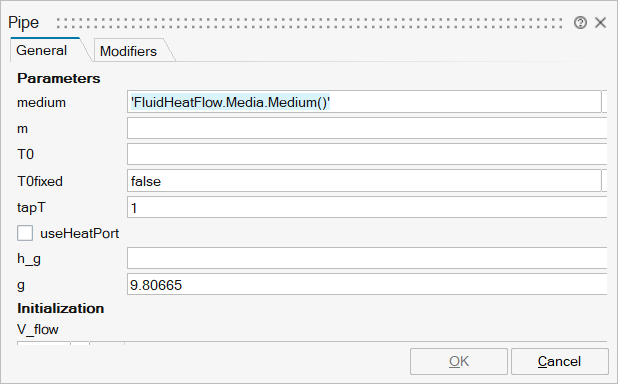Open the T0fixed dropdown button

[605, 181]
